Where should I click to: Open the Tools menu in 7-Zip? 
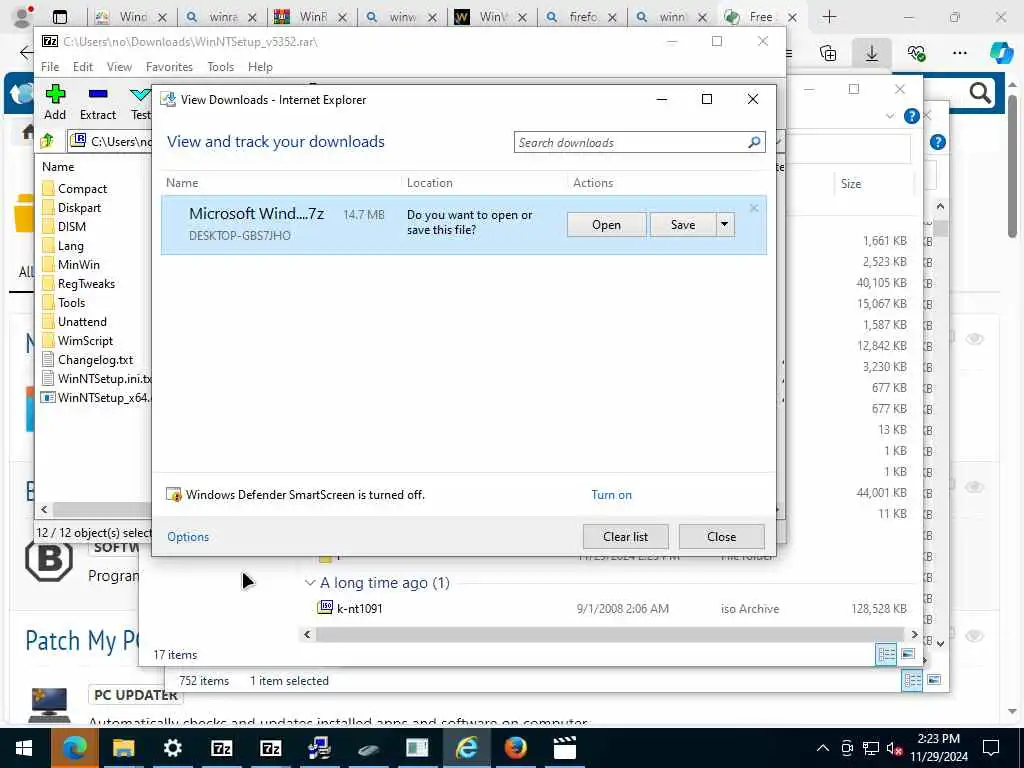click(x=220, y=67)
